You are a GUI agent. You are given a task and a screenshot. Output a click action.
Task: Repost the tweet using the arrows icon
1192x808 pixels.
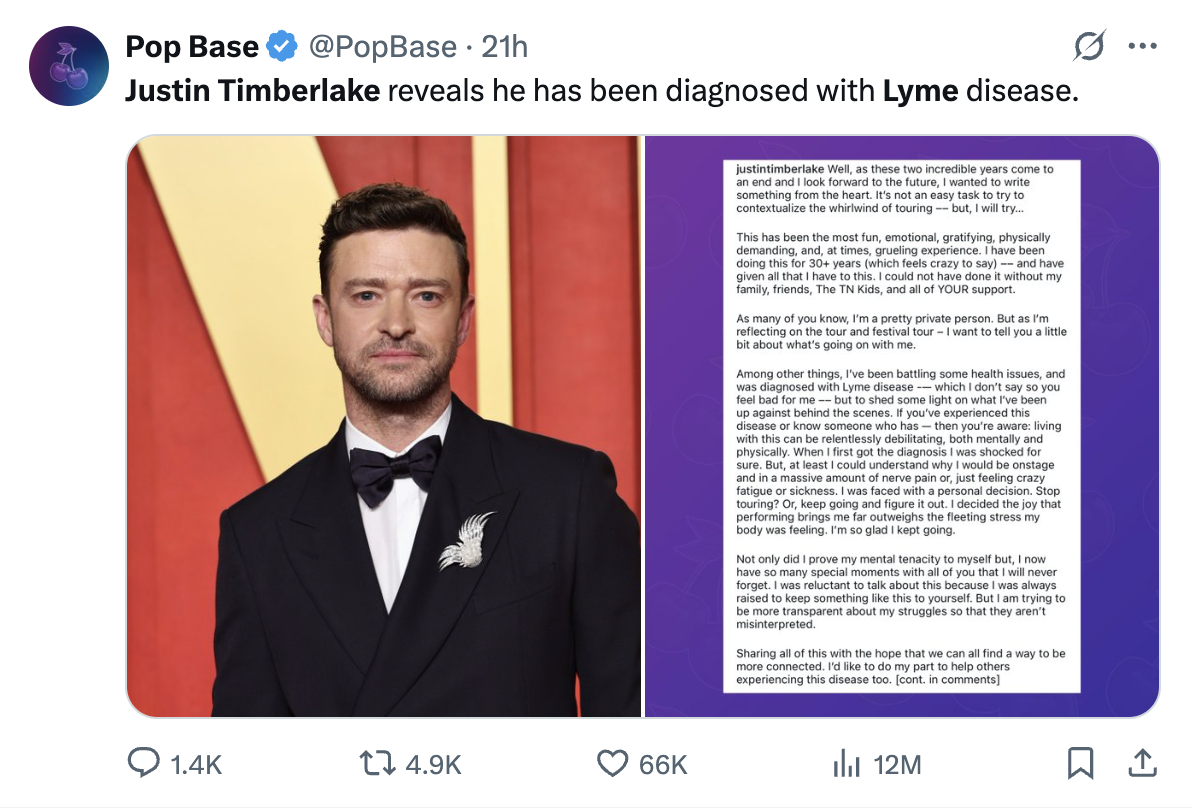(x=378, y=764)
